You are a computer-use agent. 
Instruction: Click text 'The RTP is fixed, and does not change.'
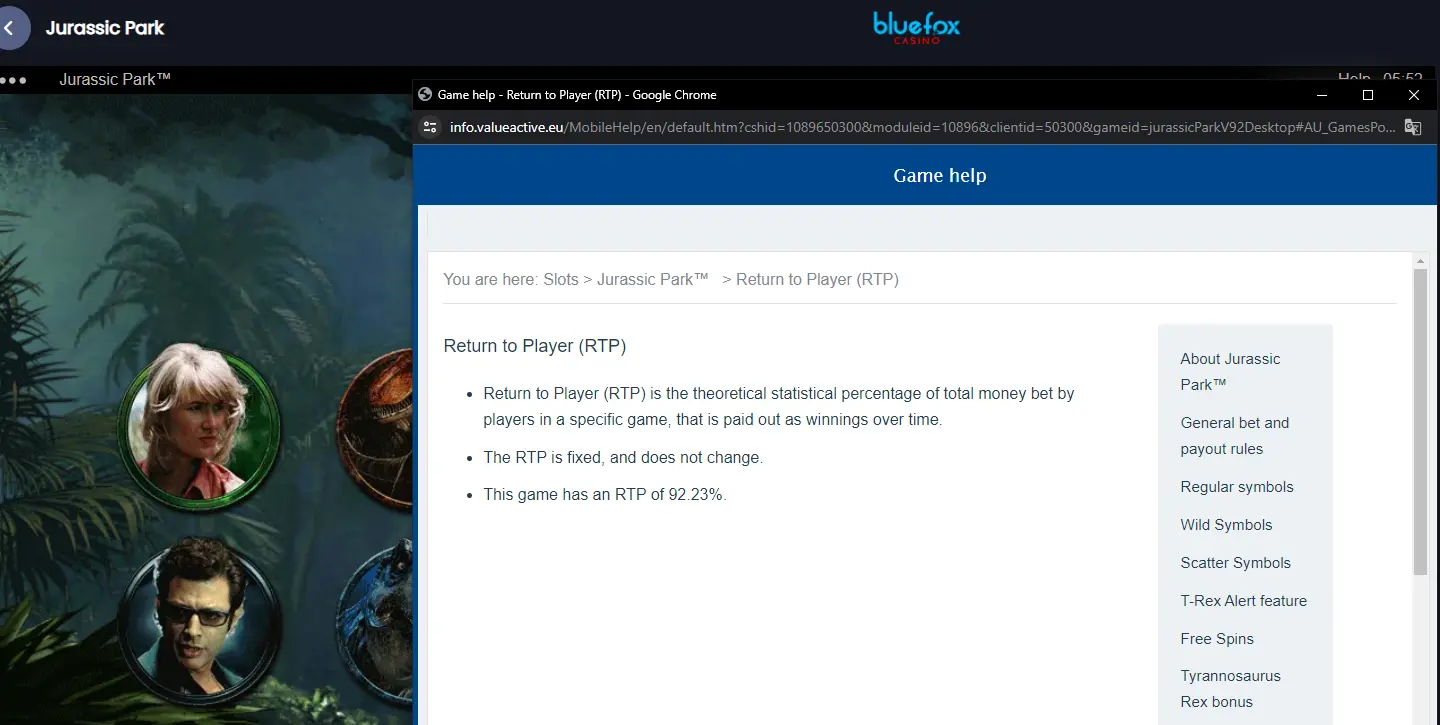pyautogui.click(x=623, y=457)
